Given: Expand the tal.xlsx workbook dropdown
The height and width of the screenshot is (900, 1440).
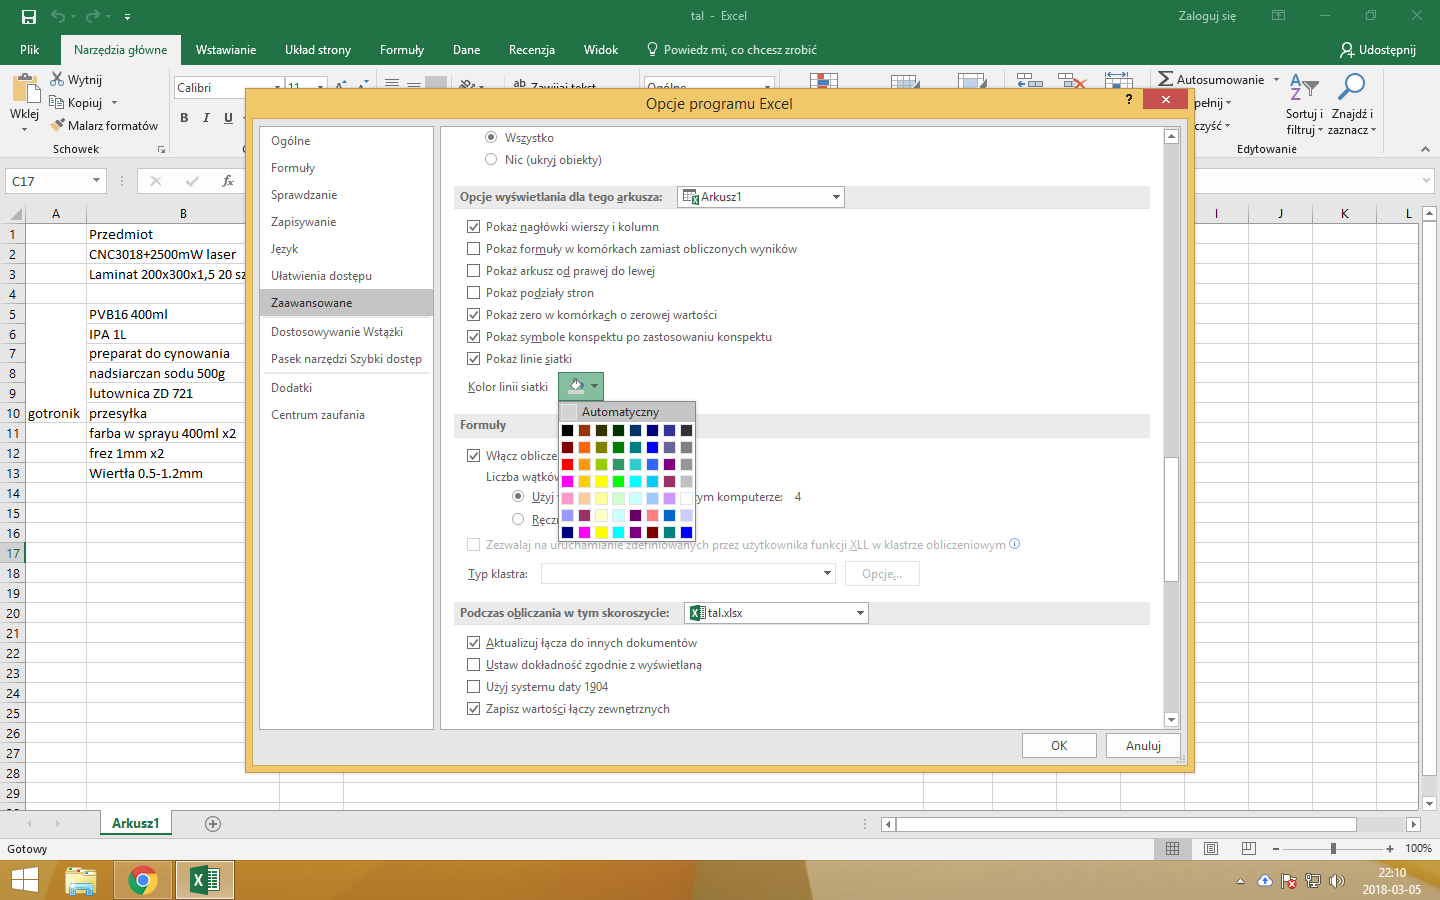Looking at the screenshot, I should point(860,613).
